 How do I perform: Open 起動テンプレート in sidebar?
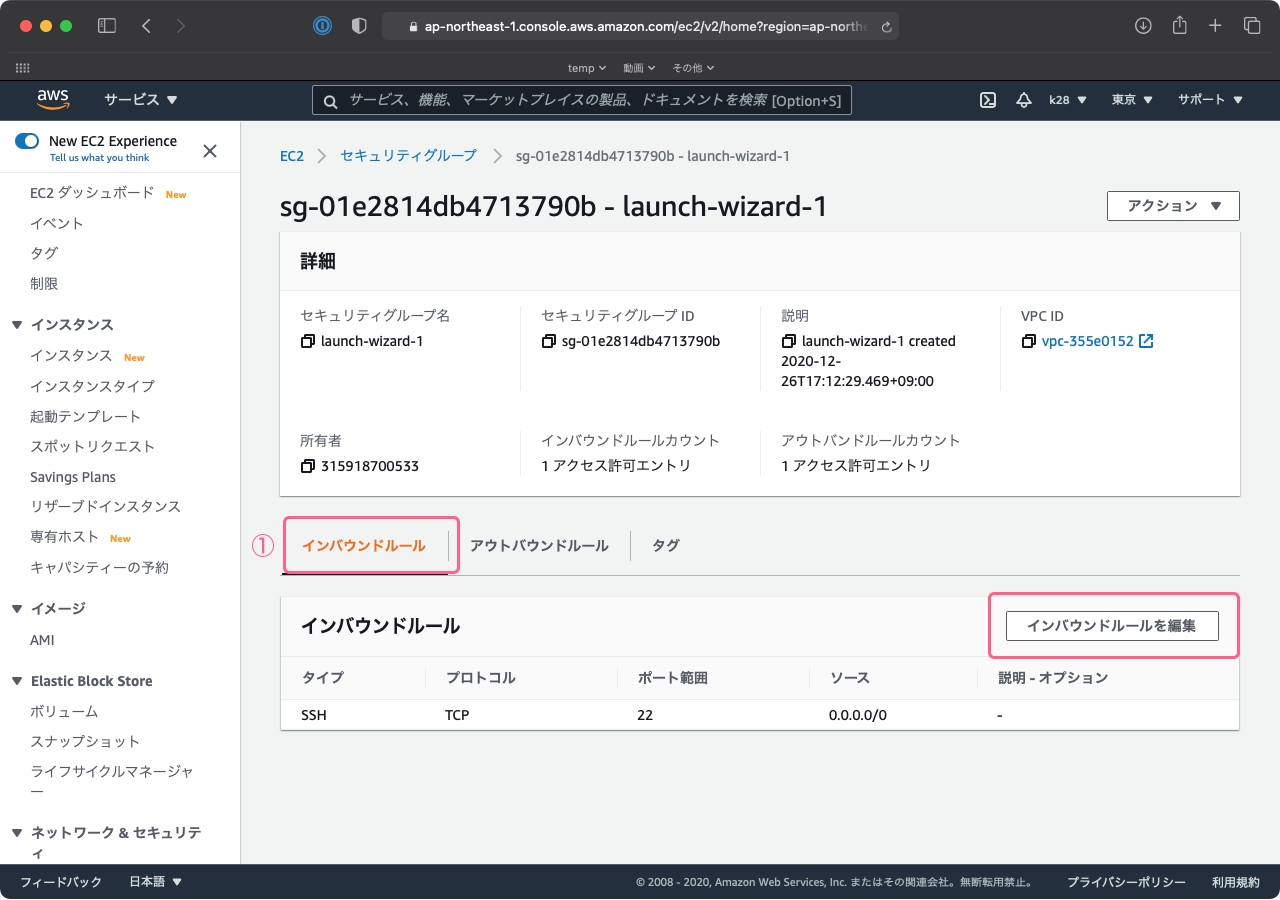coord(85,416)
